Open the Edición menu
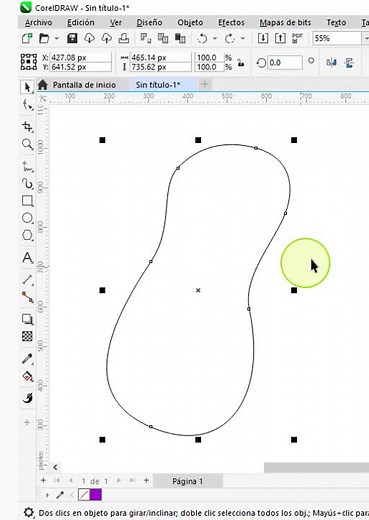Screen dimensions: 369x520 [x=81, y=23]
